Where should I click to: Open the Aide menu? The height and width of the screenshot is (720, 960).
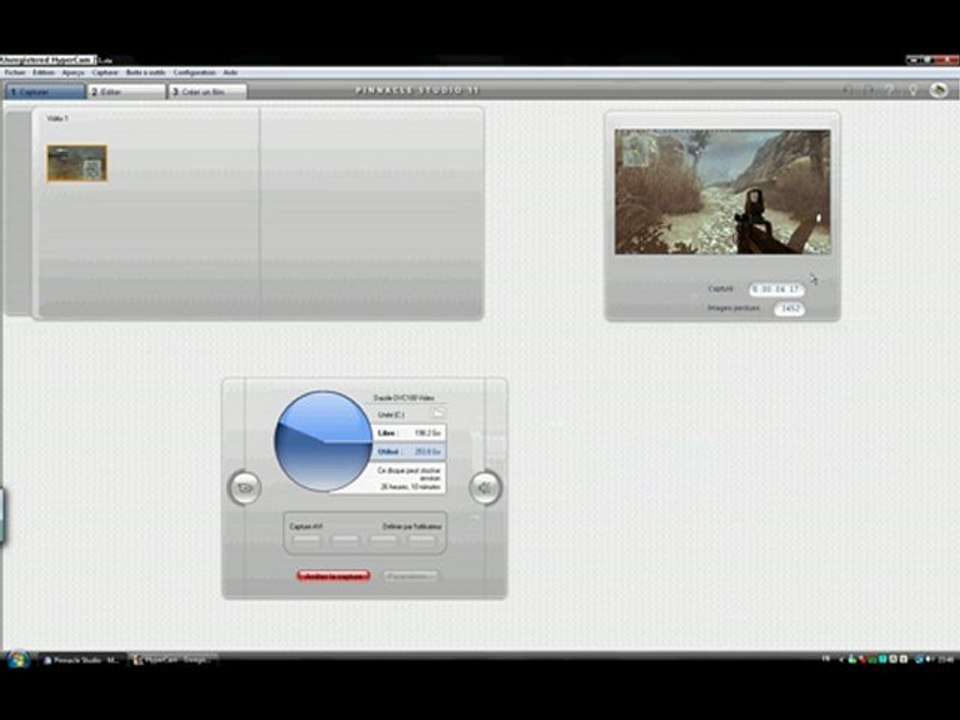click(230, 73)
